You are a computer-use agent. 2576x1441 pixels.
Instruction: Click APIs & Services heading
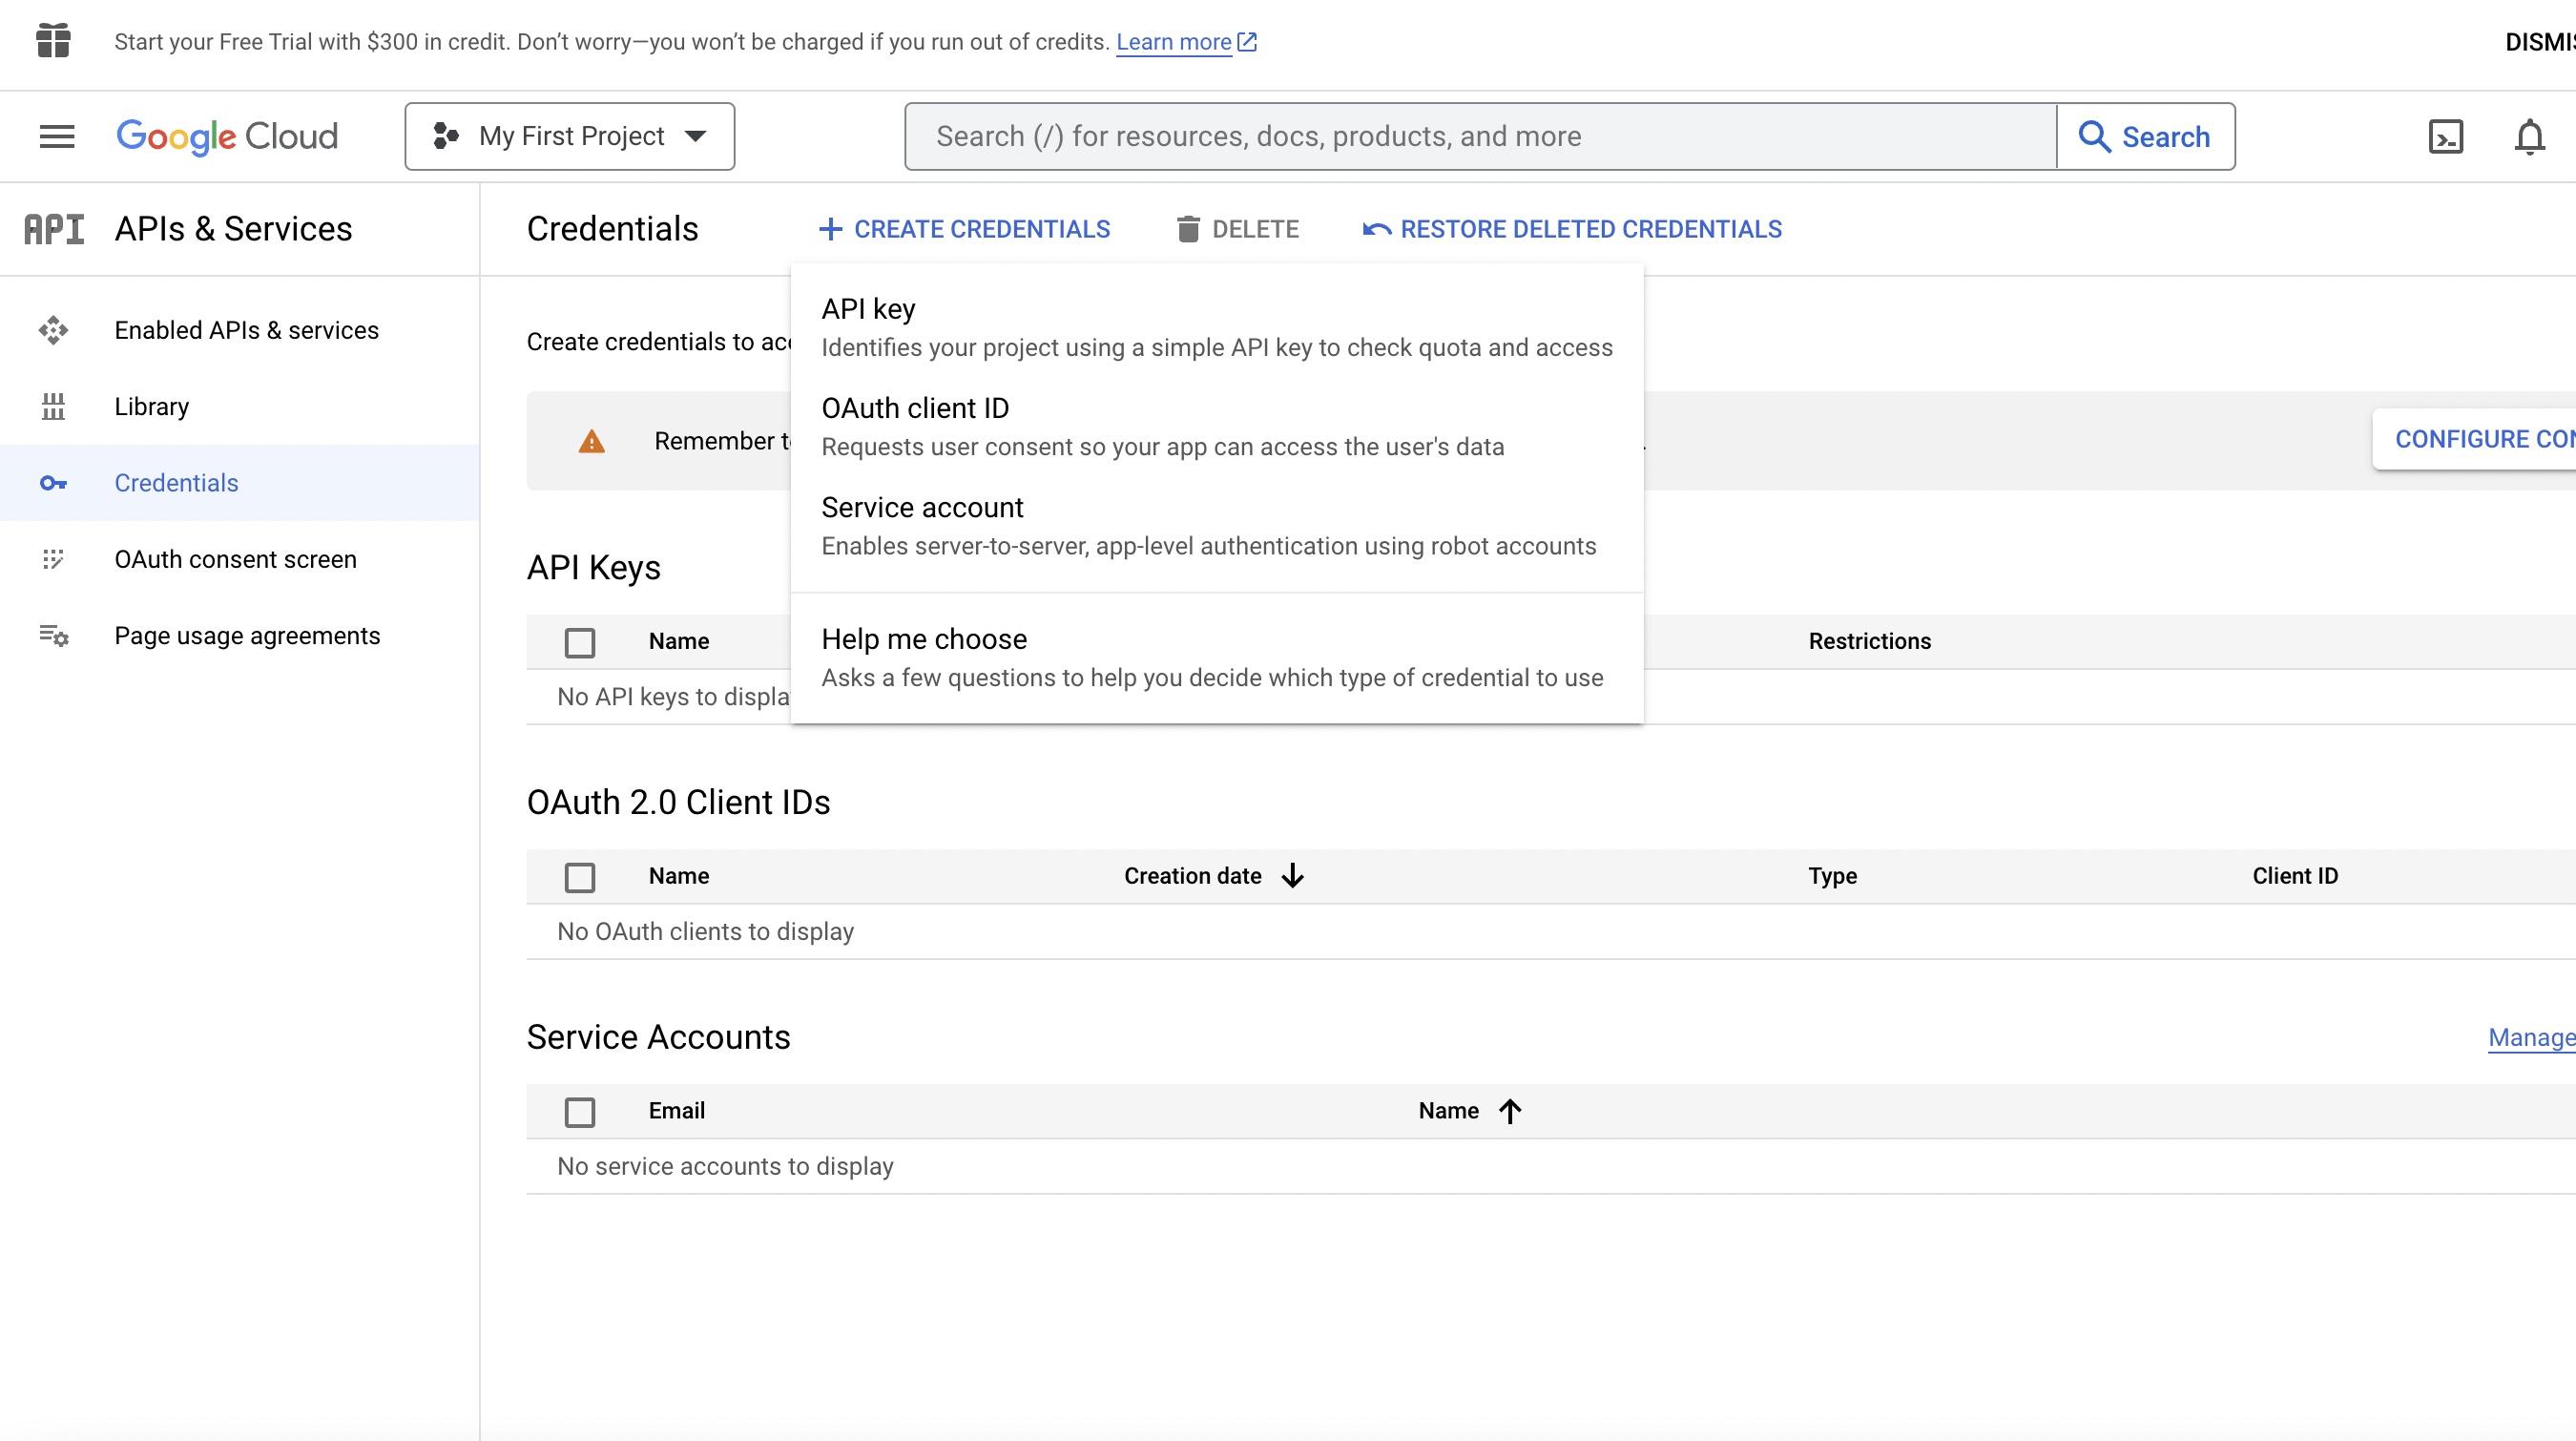click(x=233, y=229)
